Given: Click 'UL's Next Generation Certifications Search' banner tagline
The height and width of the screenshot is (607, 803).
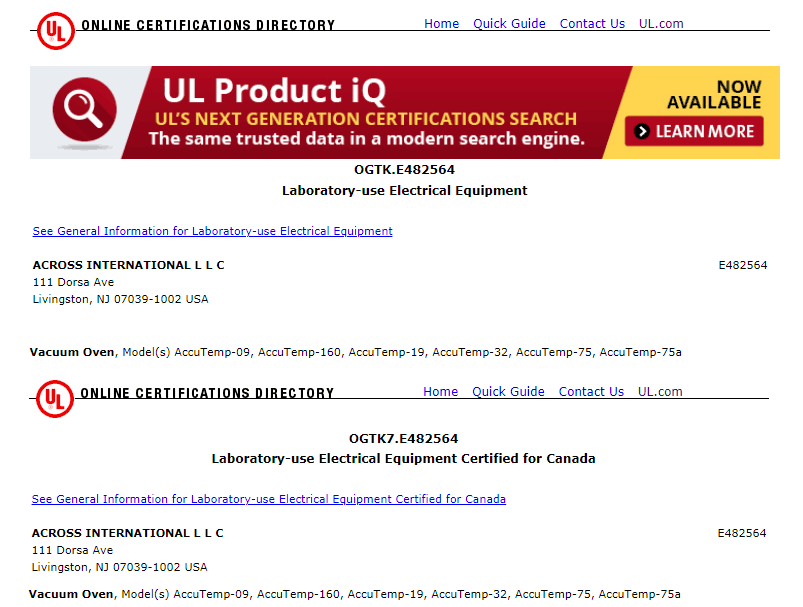Looking at the screenshot, I should pyautogui.click(x=366, y=119).
